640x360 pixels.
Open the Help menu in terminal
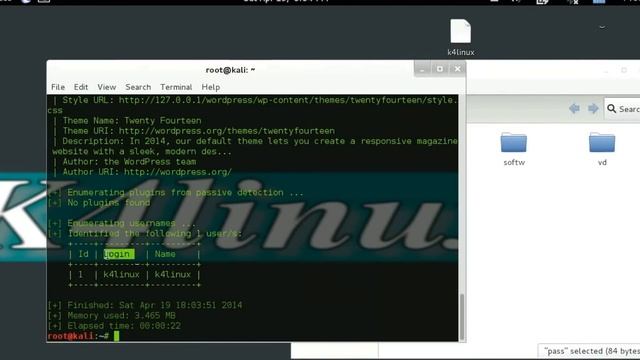(211, 87)
